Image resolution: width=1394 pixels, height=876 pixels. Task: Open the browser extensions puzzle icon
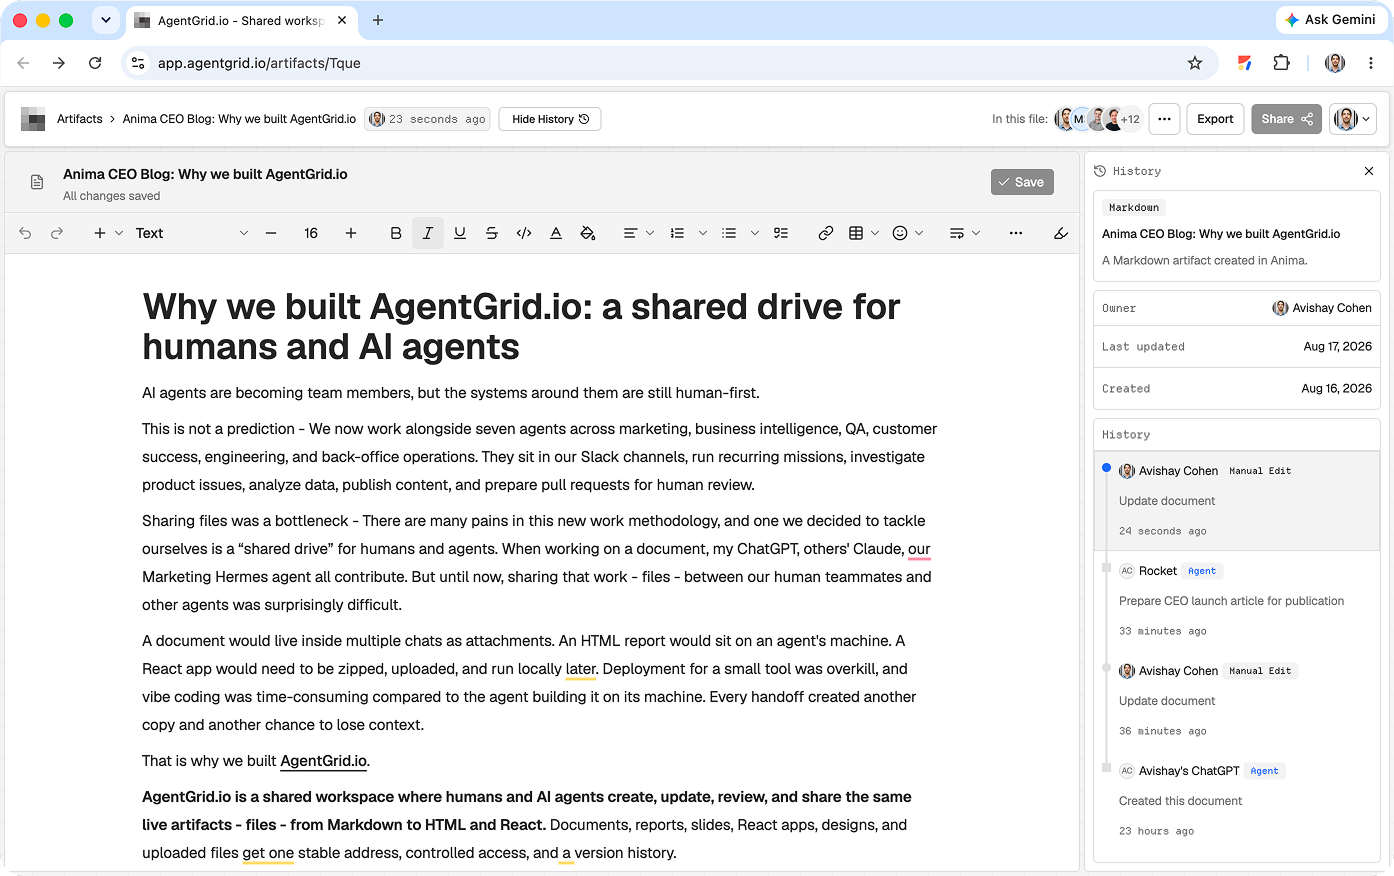click(x=1282, y=63)
